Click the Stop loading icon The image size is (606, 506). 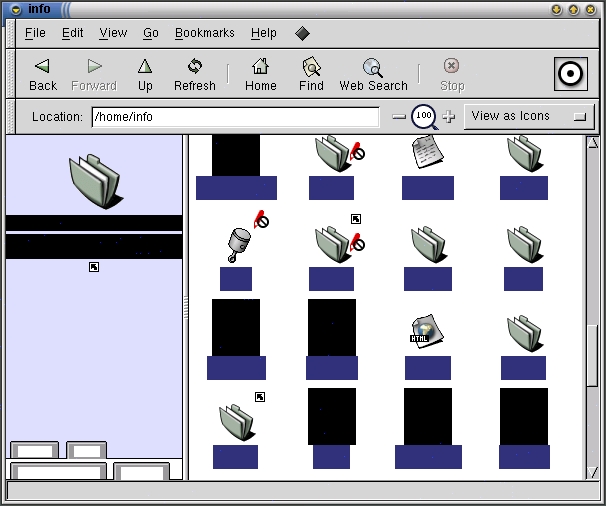click(452, 67)
